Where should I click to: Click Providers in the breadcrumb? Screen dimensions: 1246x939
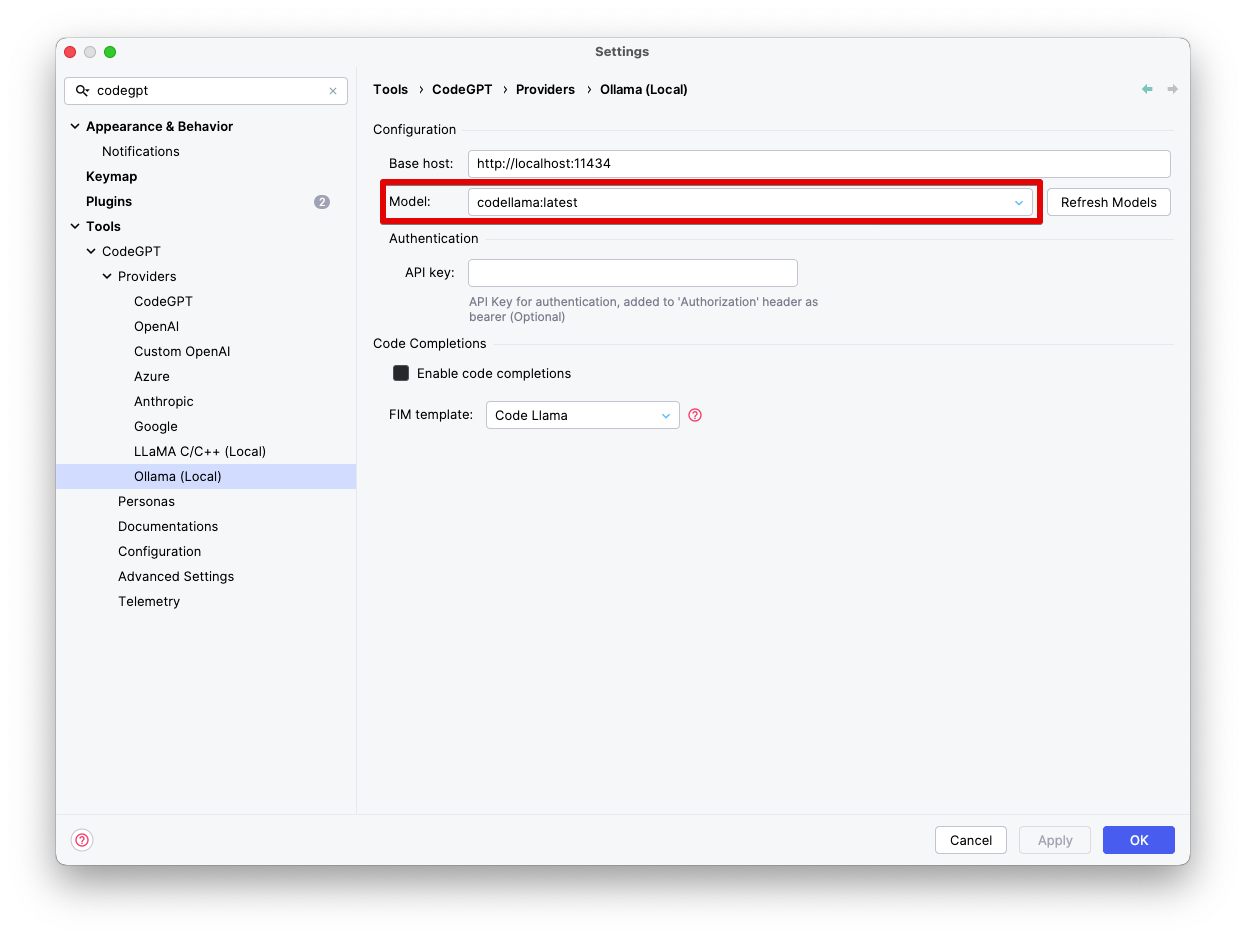click(545, 90)
